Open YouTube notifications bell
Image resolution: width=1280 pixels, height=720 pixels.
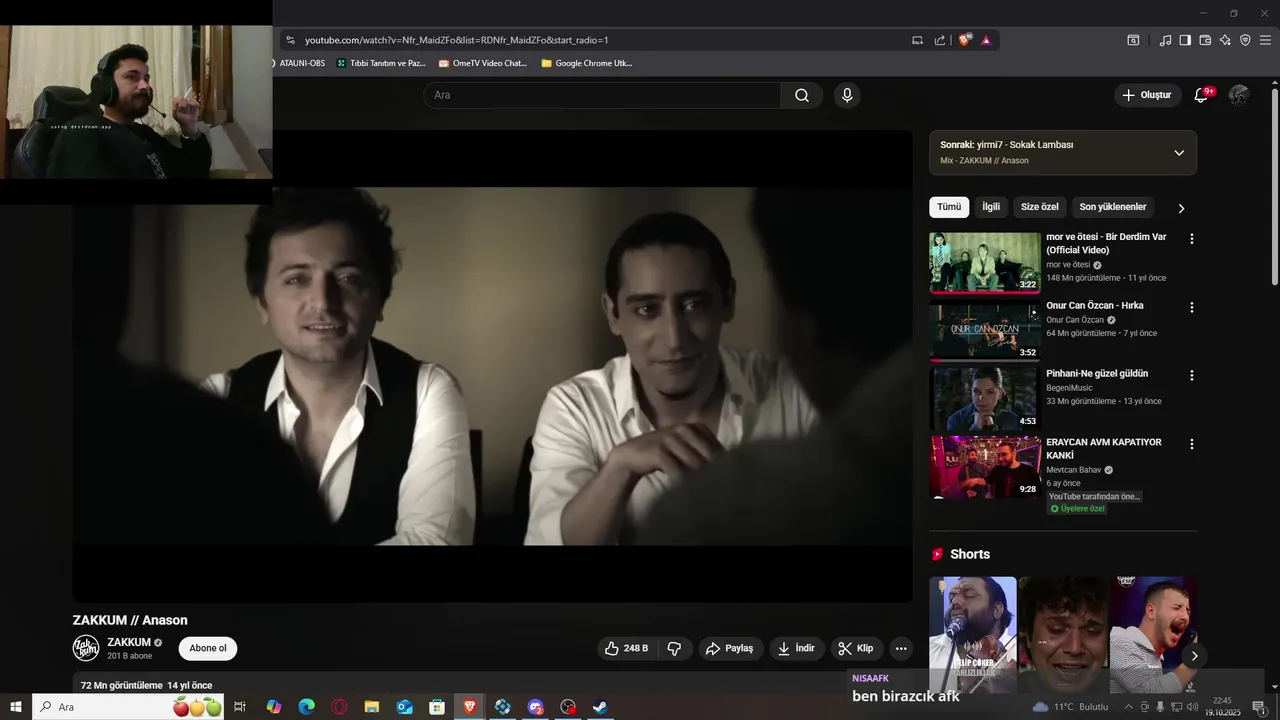tap(1202, 95)
